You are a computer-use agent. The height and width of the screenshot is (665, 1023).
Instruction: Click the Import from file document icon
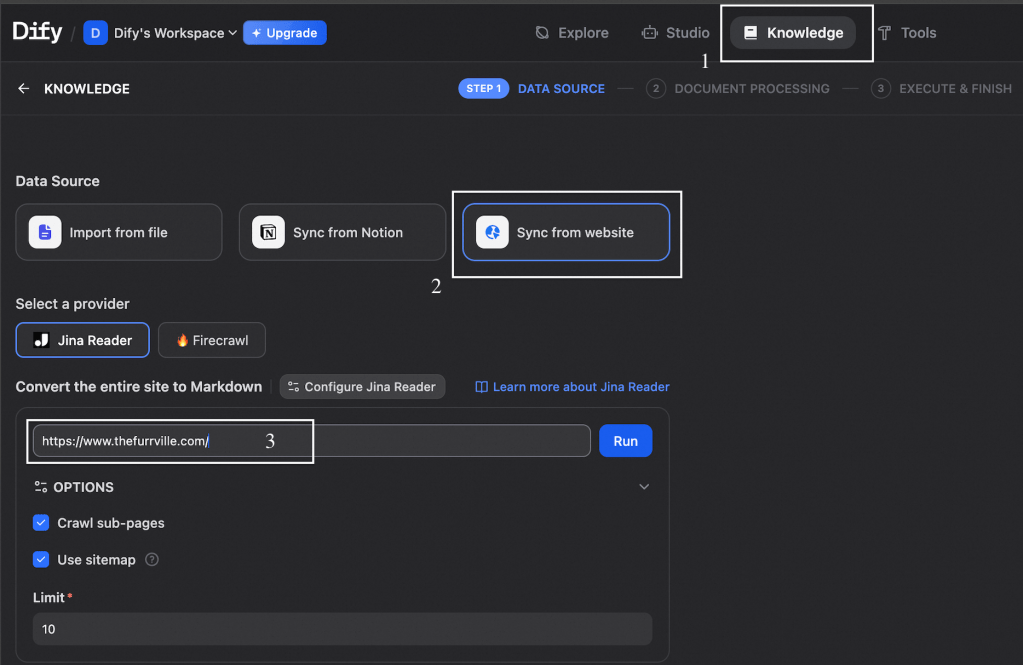45,232
